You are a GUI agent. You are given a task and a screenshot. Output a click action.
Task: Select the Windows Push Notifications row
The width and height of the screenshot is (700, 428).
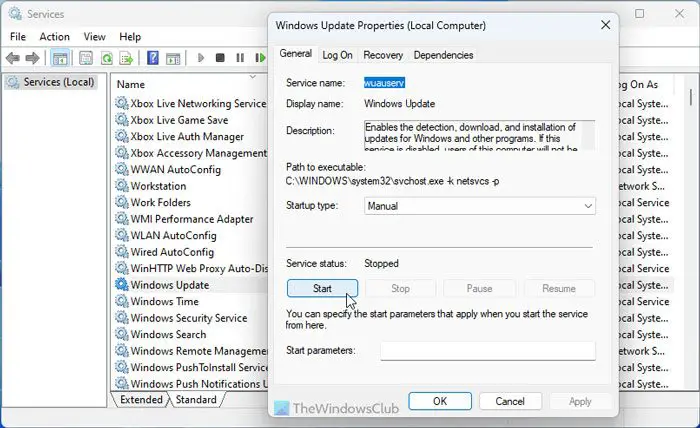tap(191, 384)
